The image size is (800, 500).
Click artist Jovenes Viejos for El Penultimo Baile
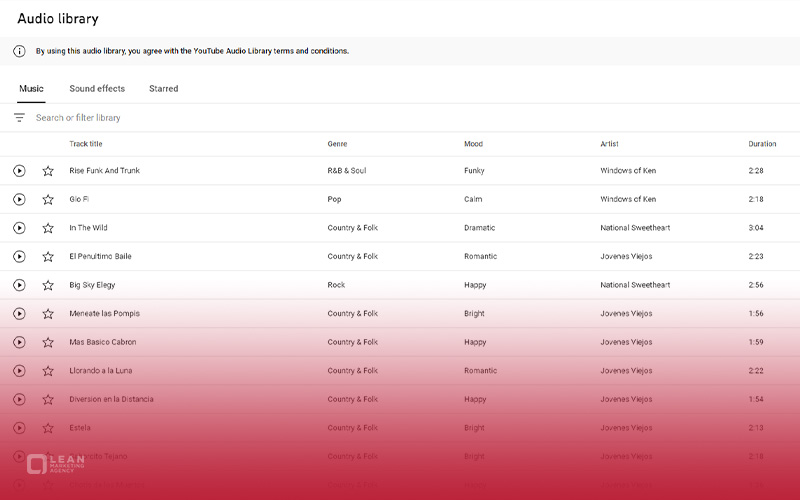coord(626,256)
